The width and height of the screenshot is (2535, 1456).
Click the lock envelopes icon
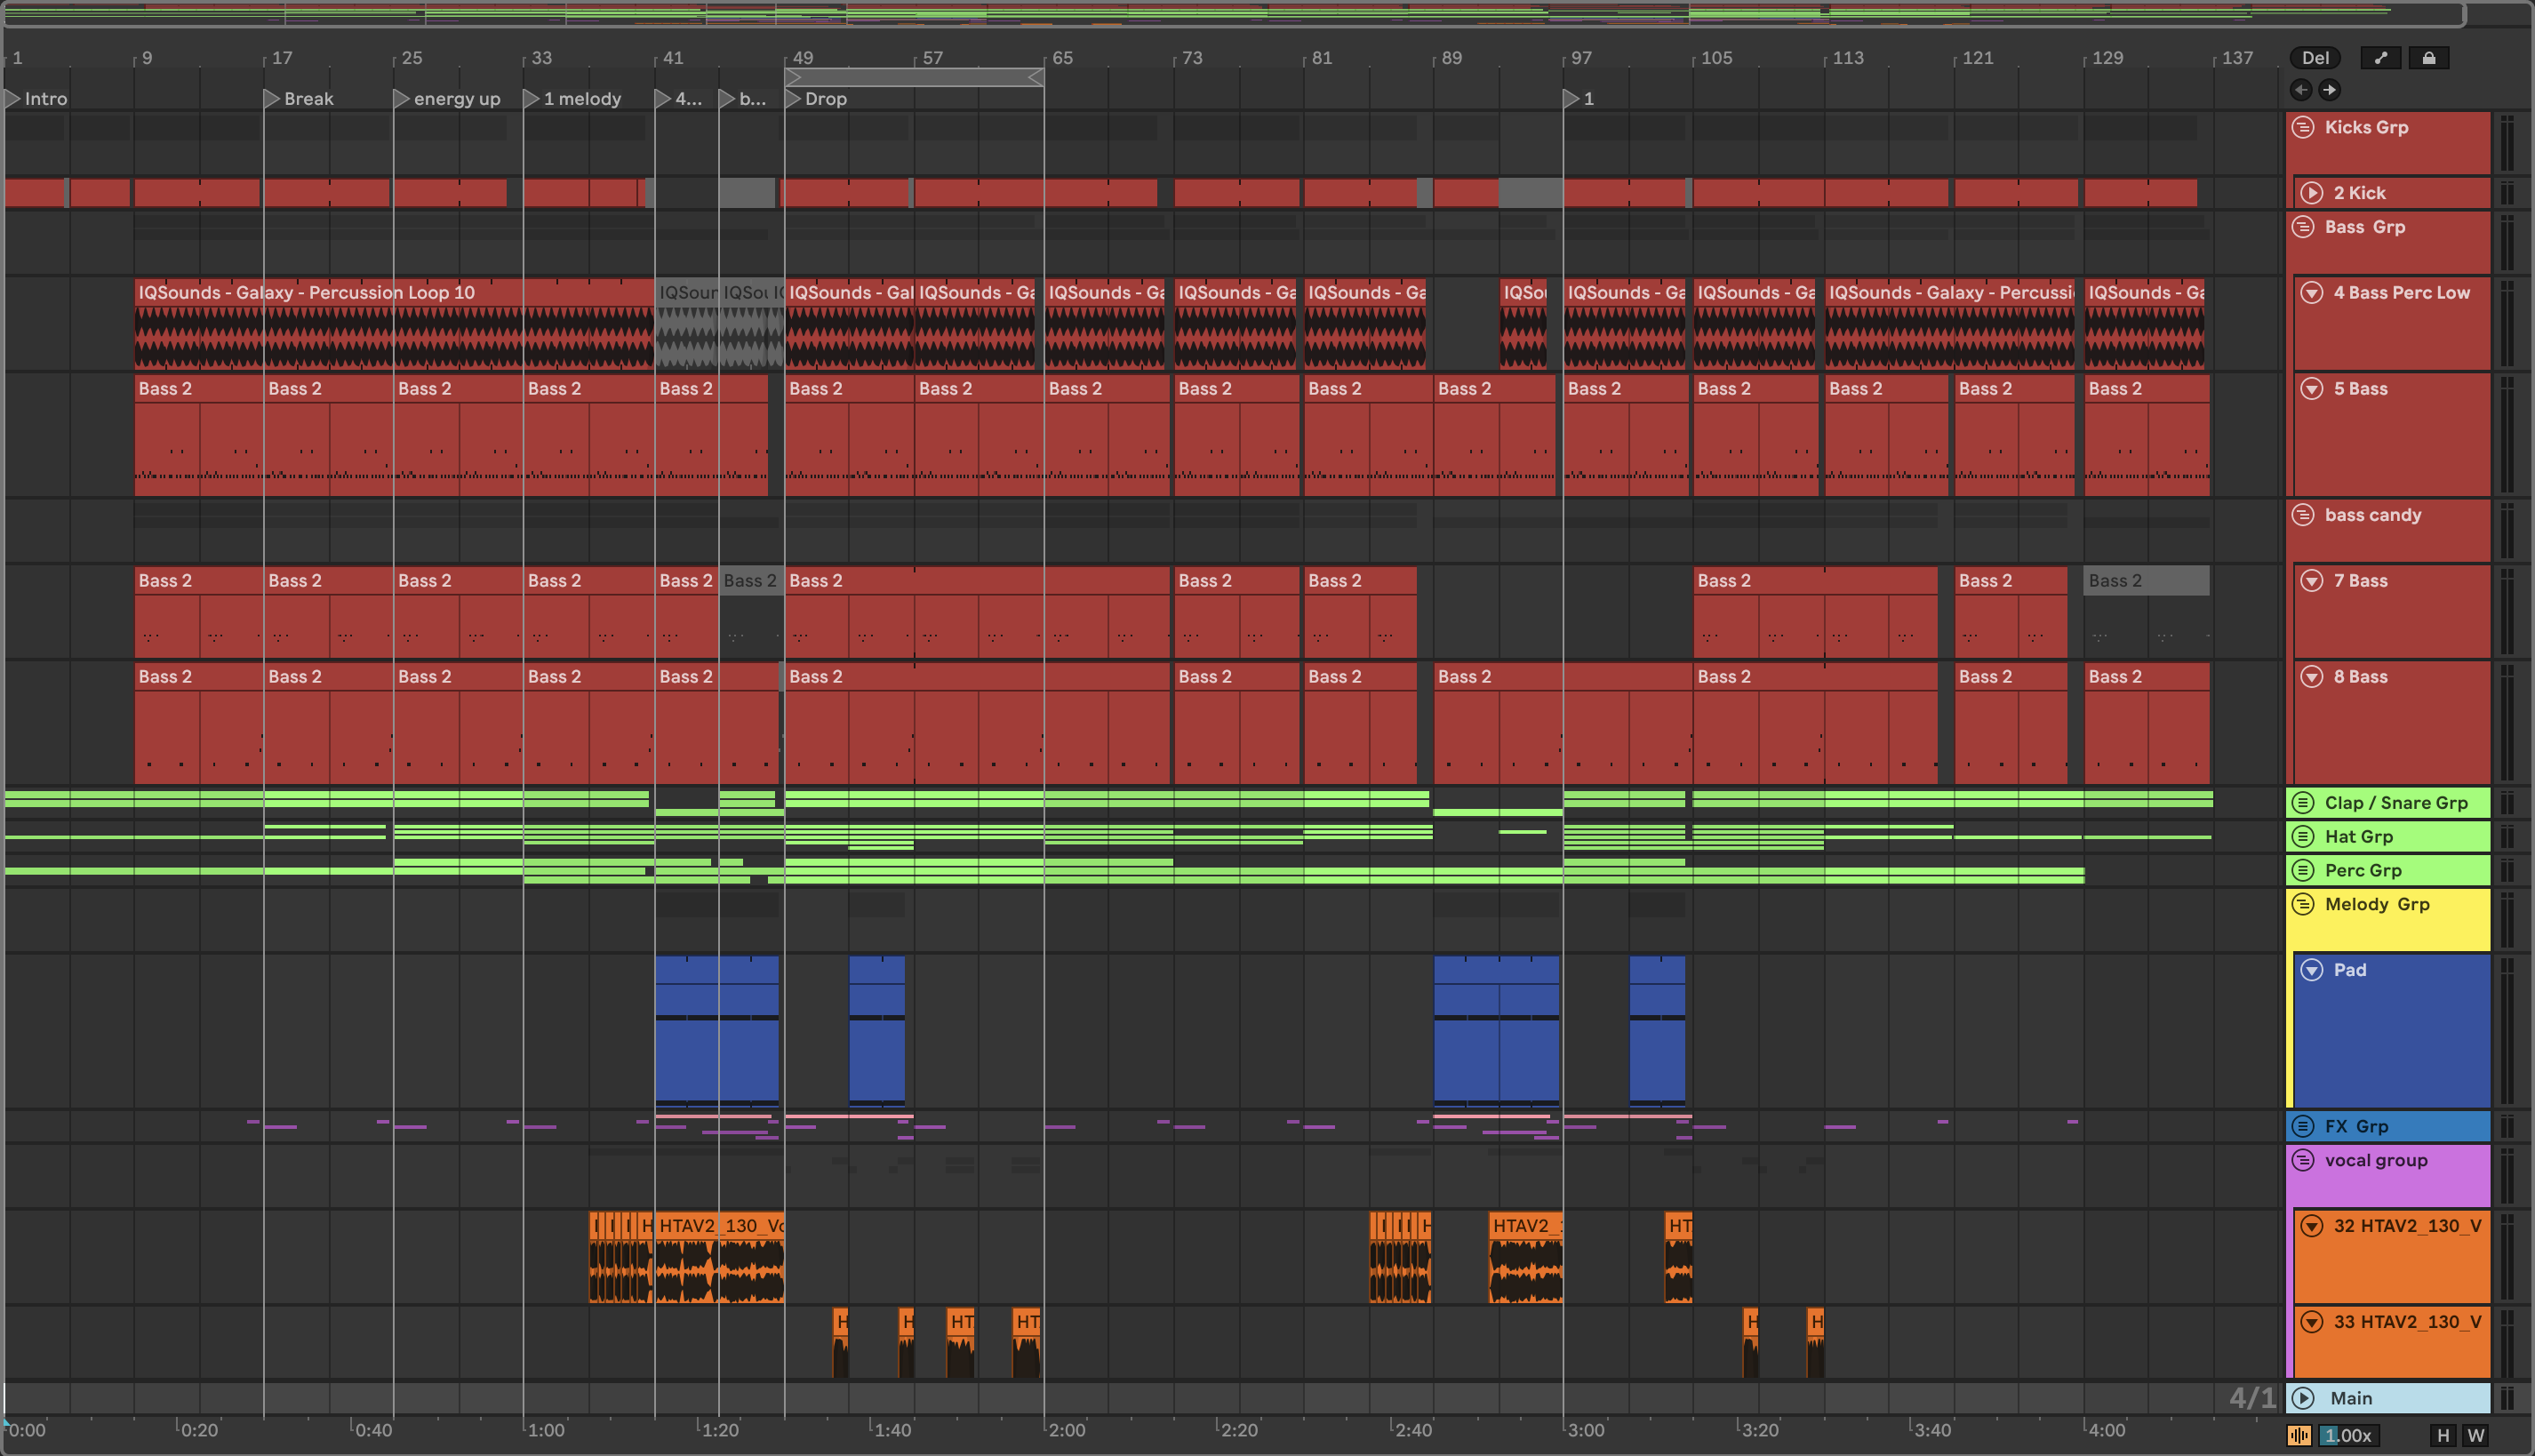[x=2428, y=58]
